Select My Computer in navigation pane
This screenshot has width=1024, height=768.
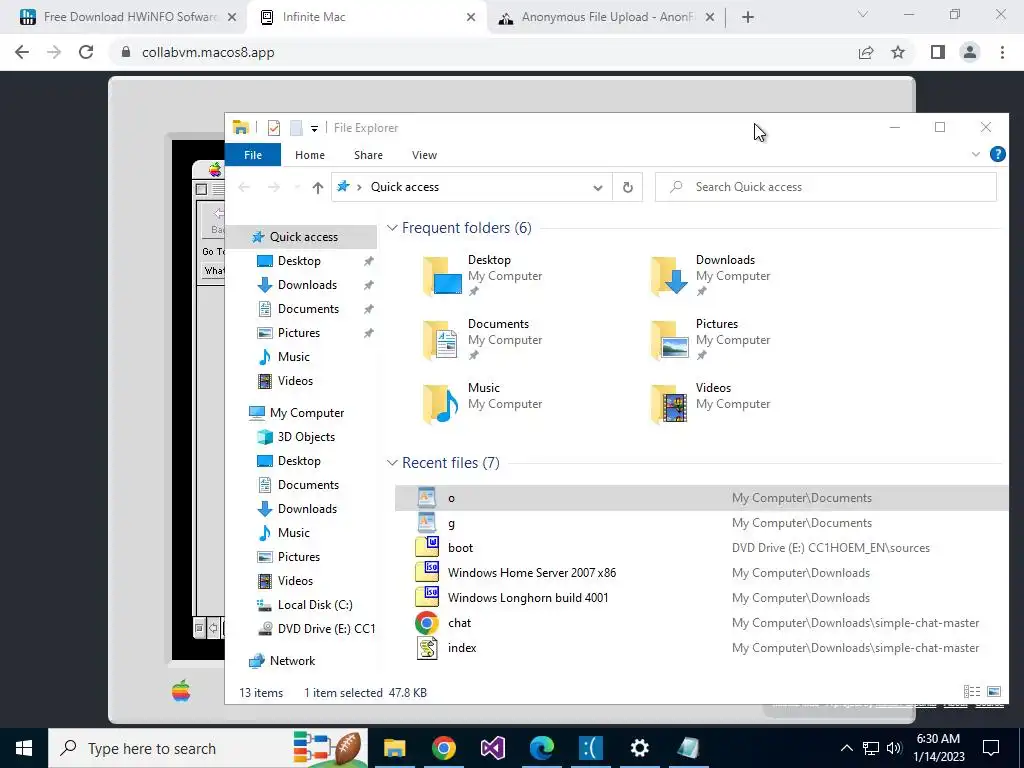pos(306,413)
